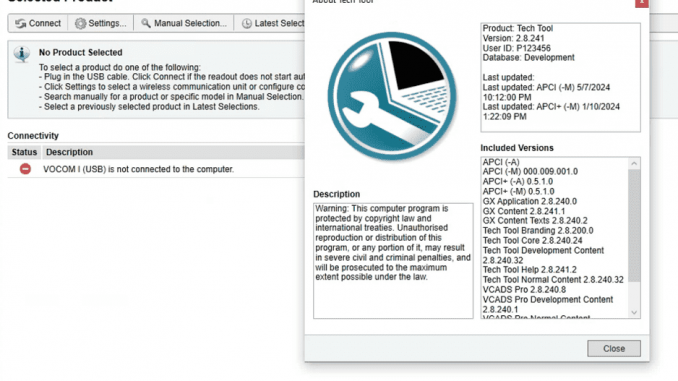
Task: Select 'Tech Tool Development Content' entry
Action: tap(543, 255)
